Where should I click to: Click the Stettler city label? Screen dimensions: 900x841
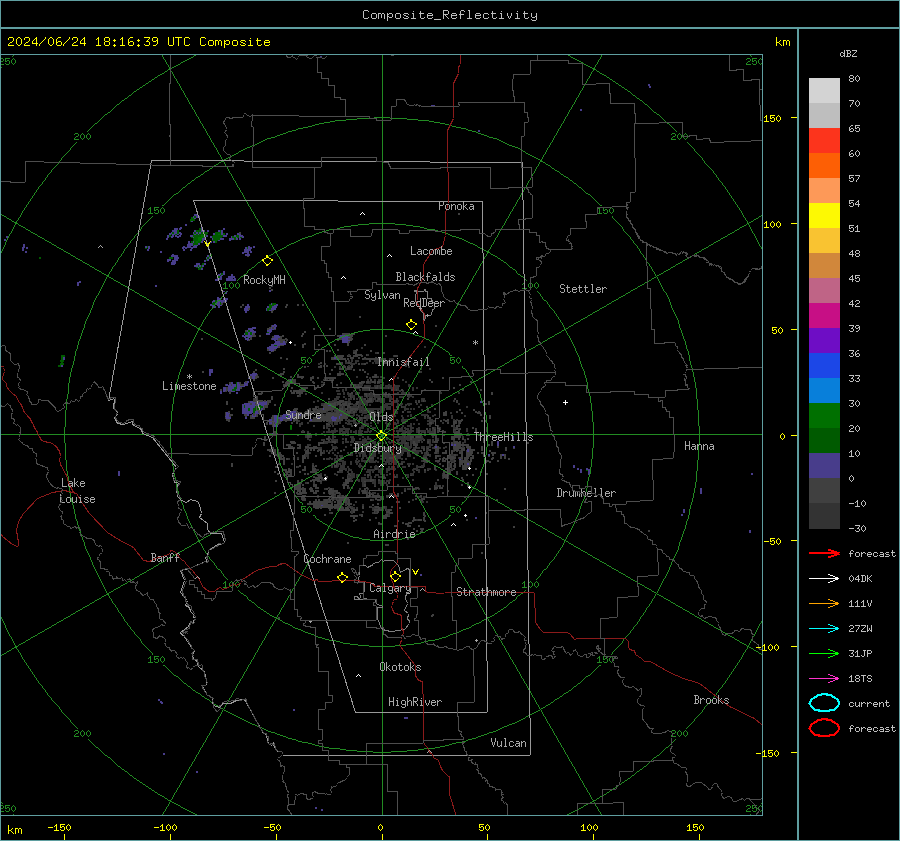(583, 289)
